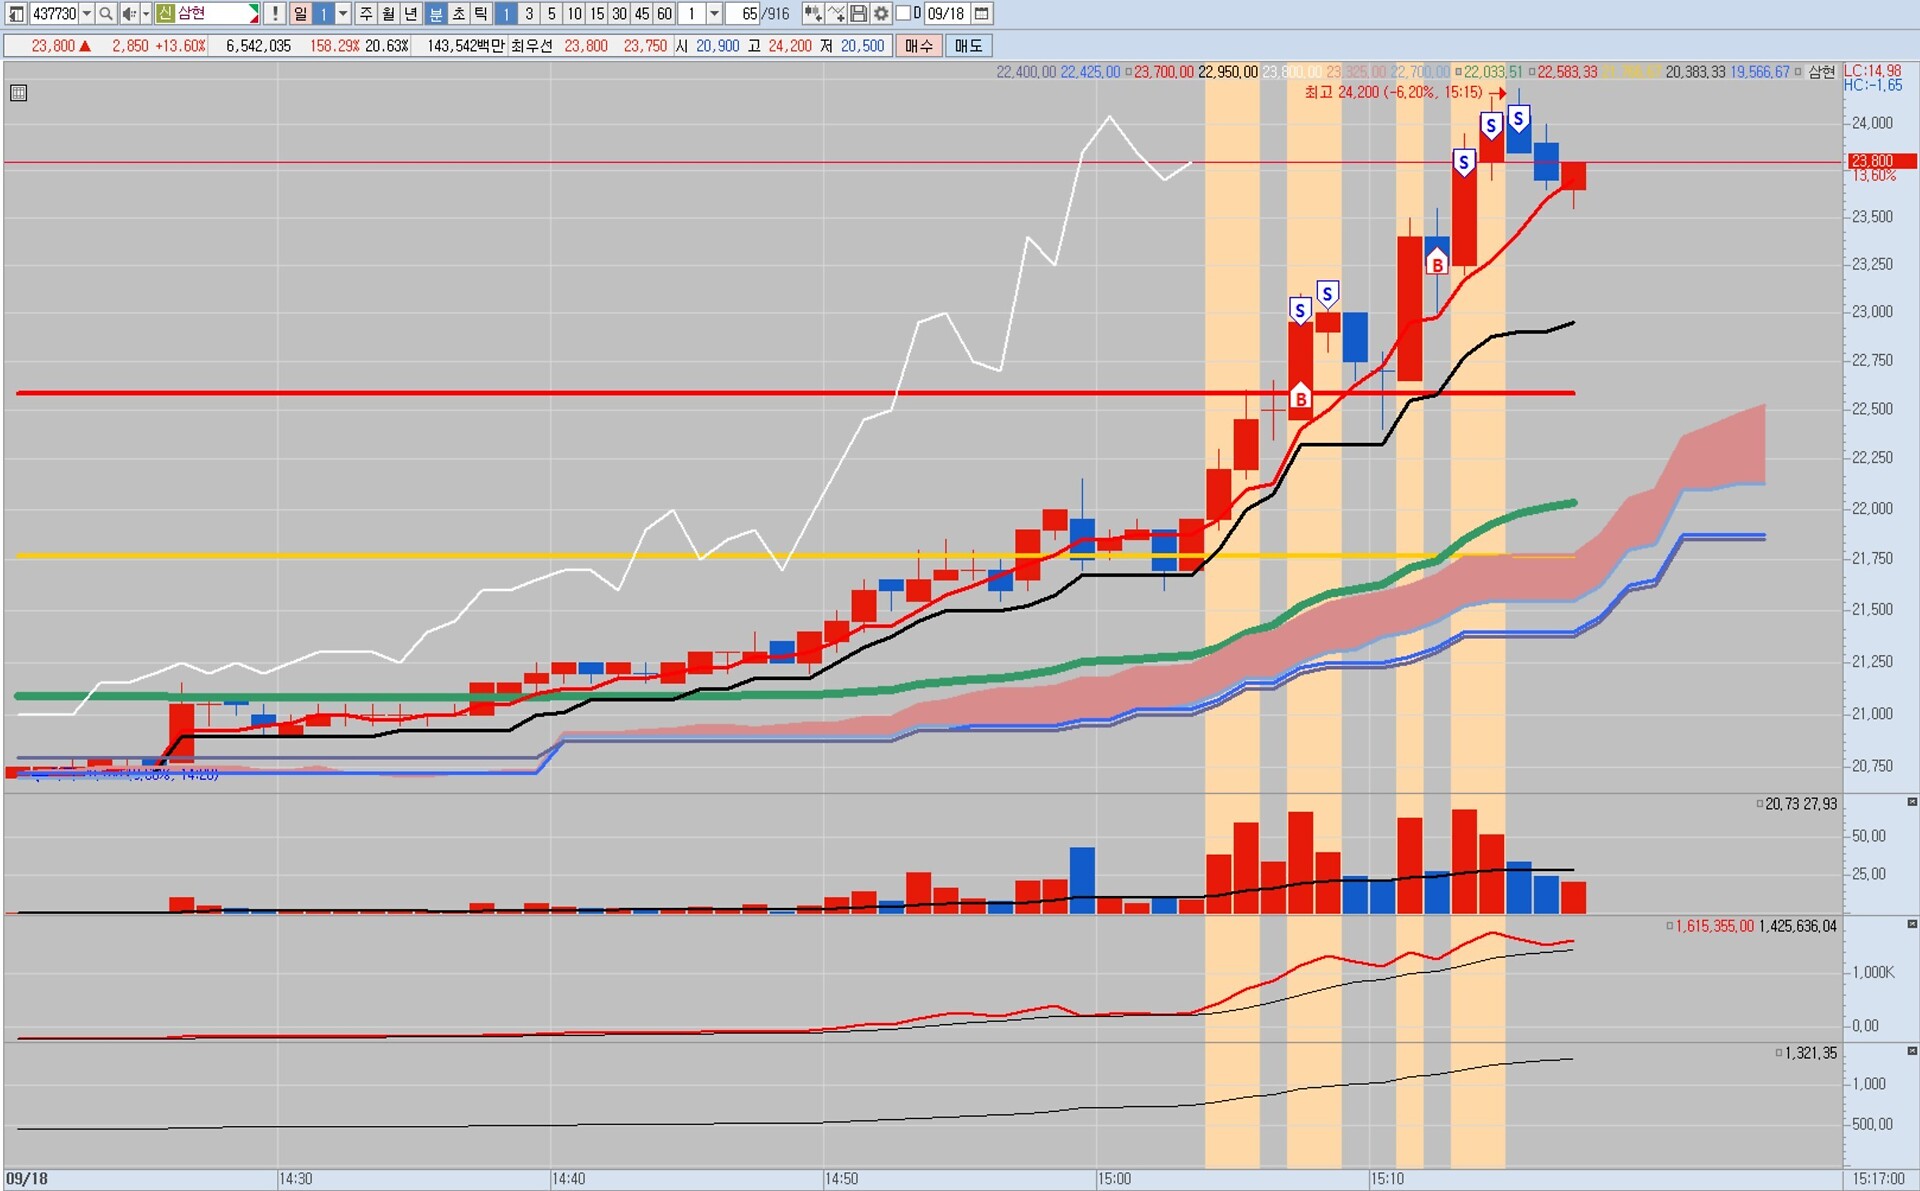Click the stock search magnifier icon
Viewport: 1920px width, 1191px height.
[106, 14]
